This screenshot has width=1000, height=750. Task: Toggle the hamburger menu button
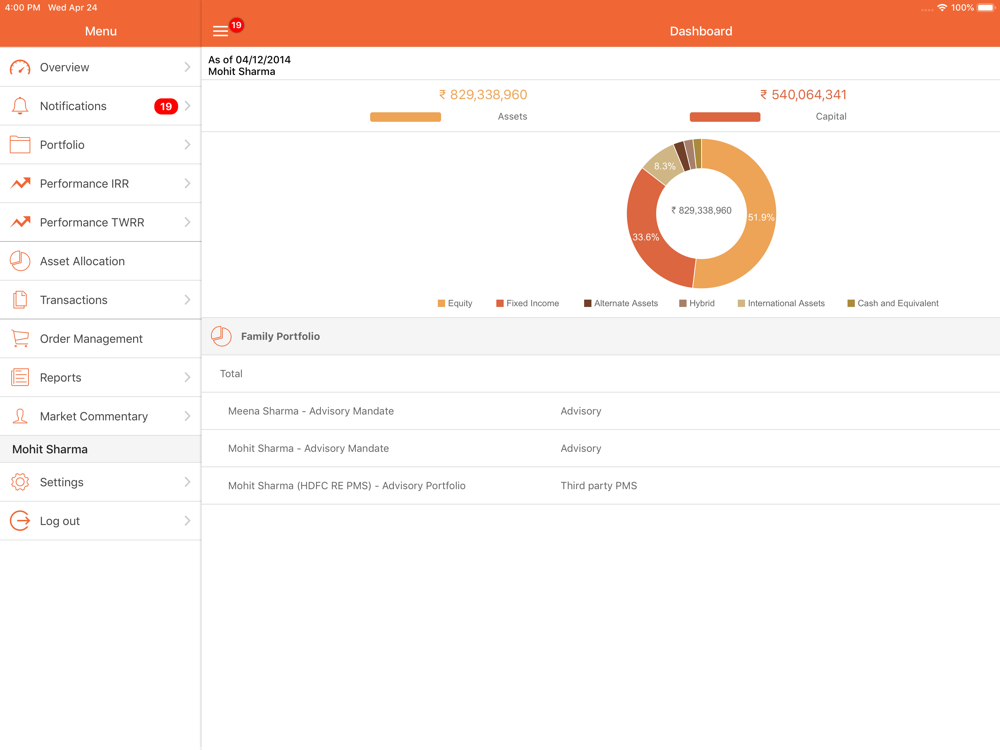tap(221, 31)
